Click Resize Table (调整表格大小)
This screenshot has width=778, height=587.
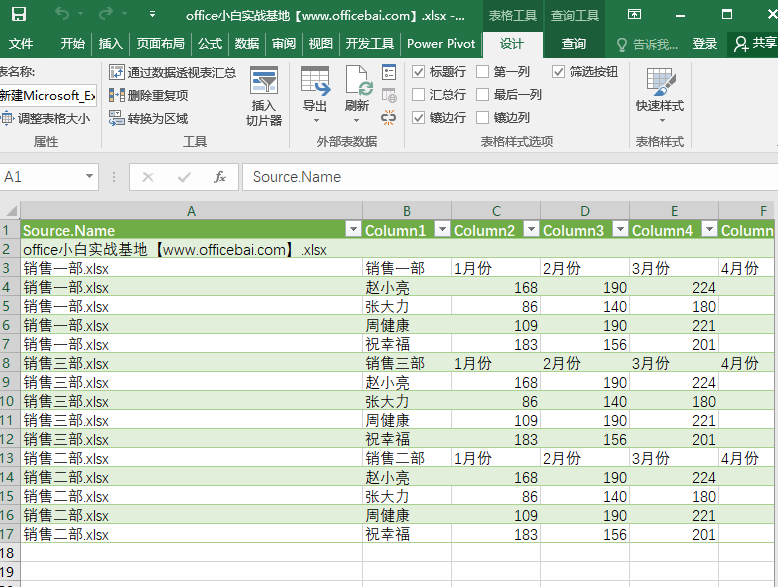pyautogui.click(x=46, y=119)
